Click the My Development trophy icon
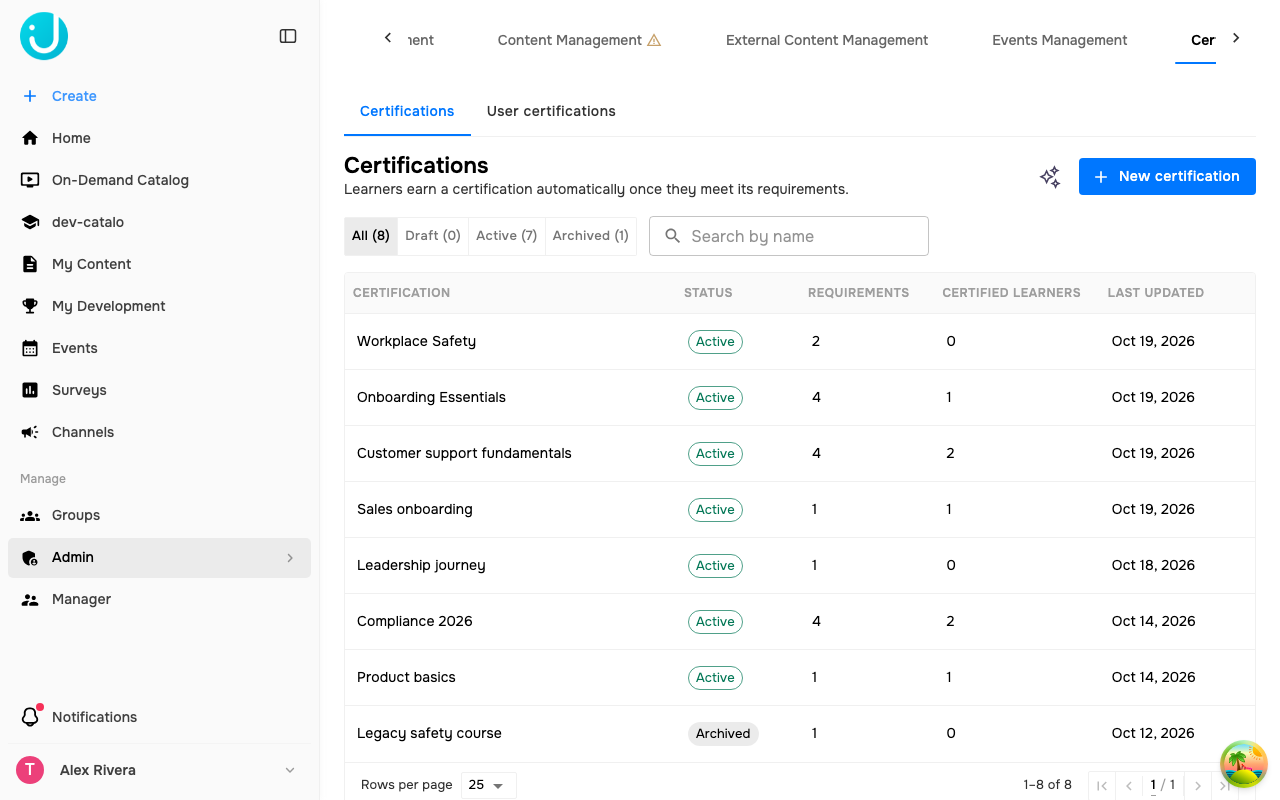 click(30, 306)
